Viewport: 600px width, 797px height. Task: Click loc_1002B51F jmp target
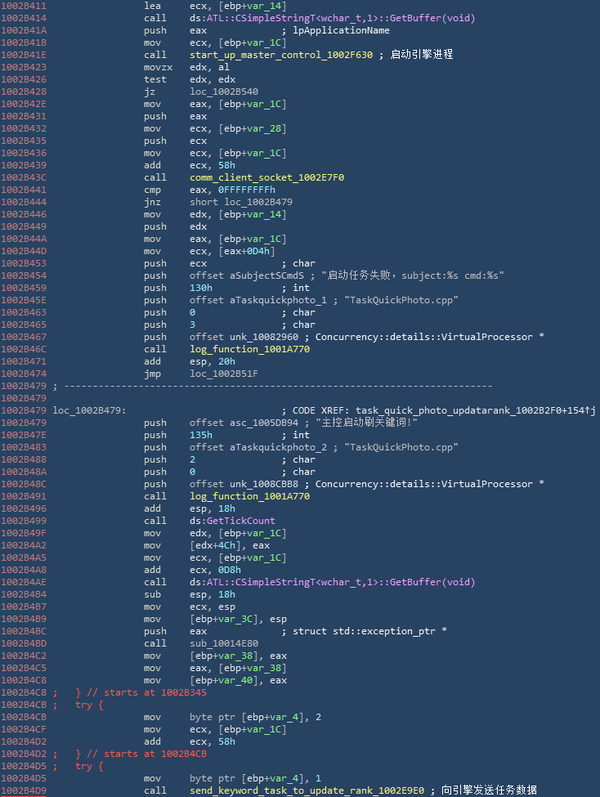[224, 374]
